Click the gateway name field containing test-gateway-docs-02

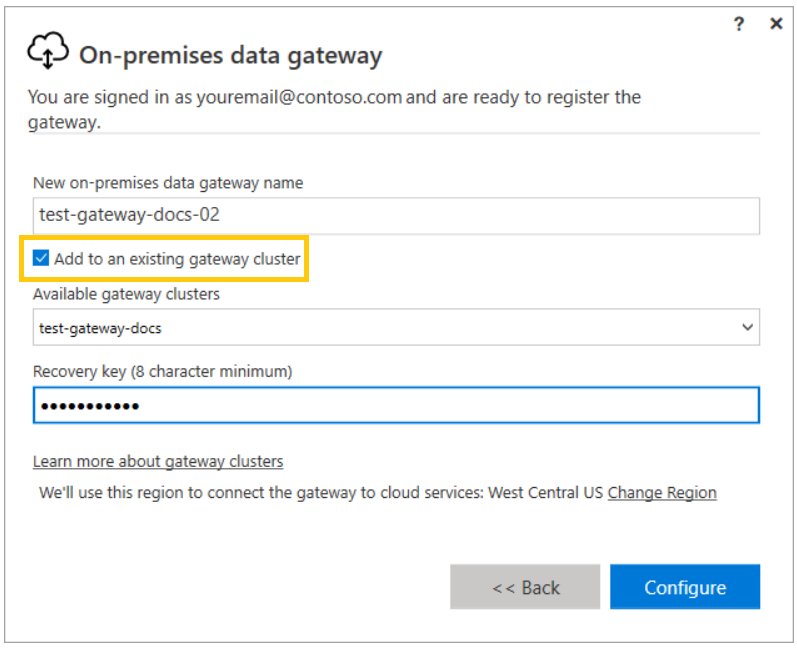[x=395, y=215]
